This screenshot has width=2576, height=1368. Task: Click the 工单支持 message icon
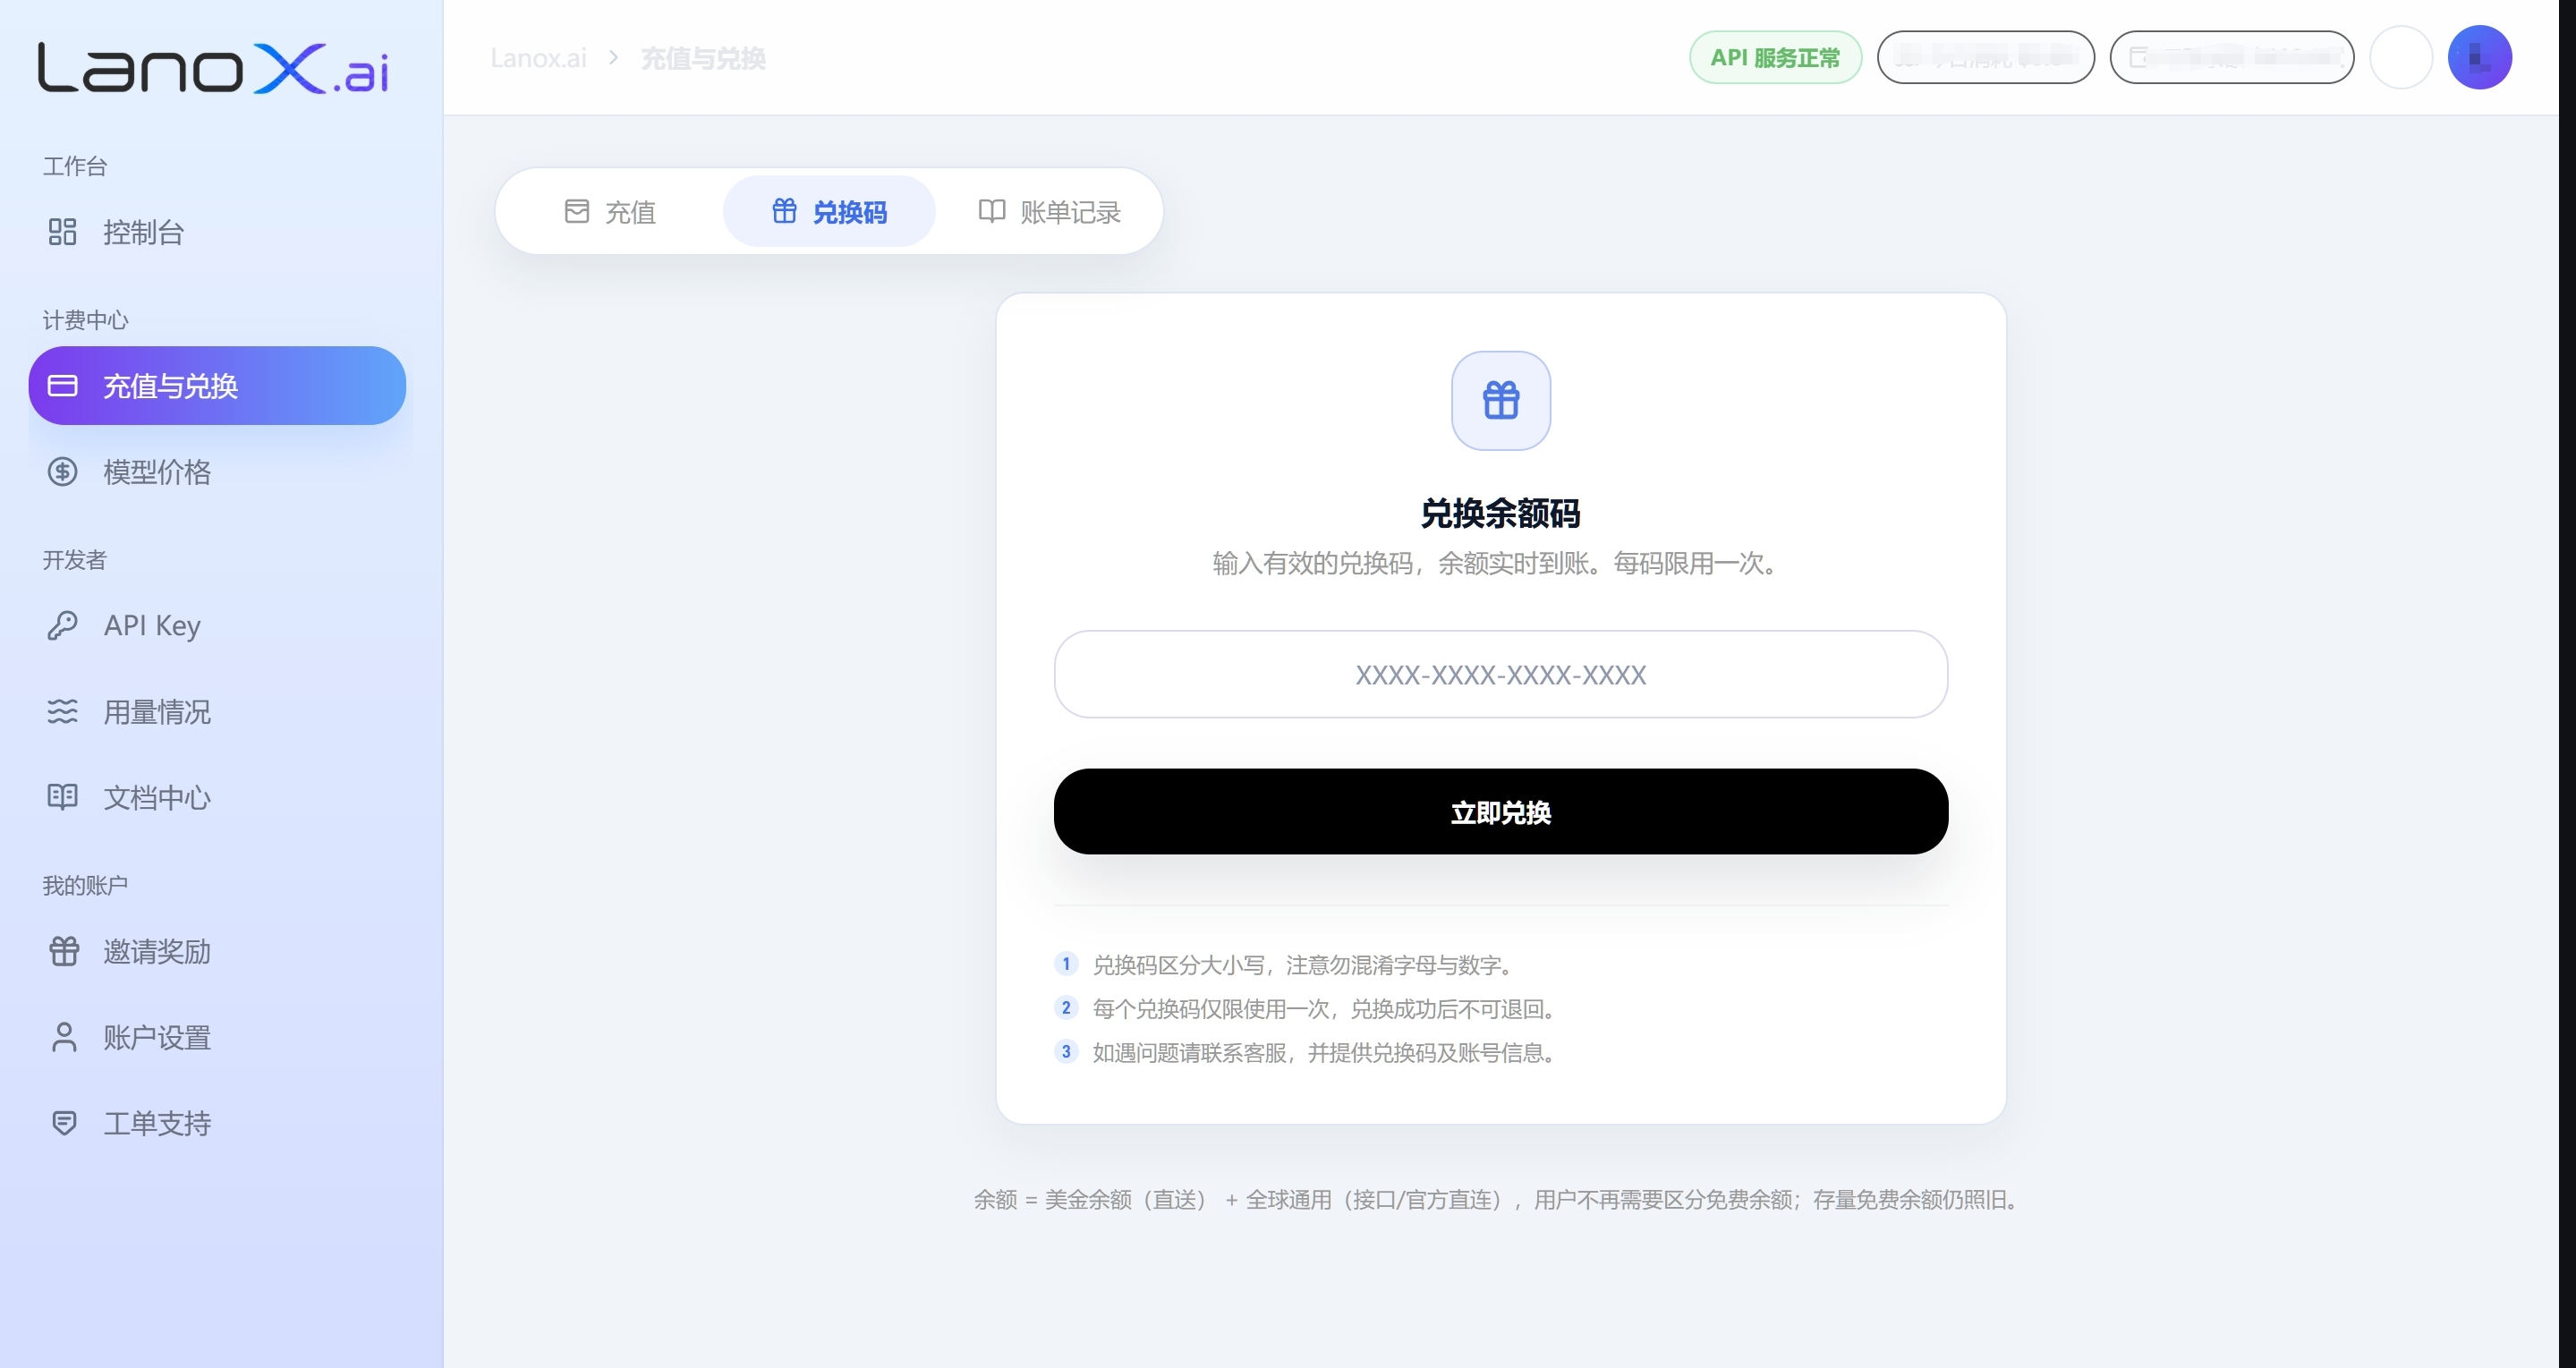(x=64, y=1123)
